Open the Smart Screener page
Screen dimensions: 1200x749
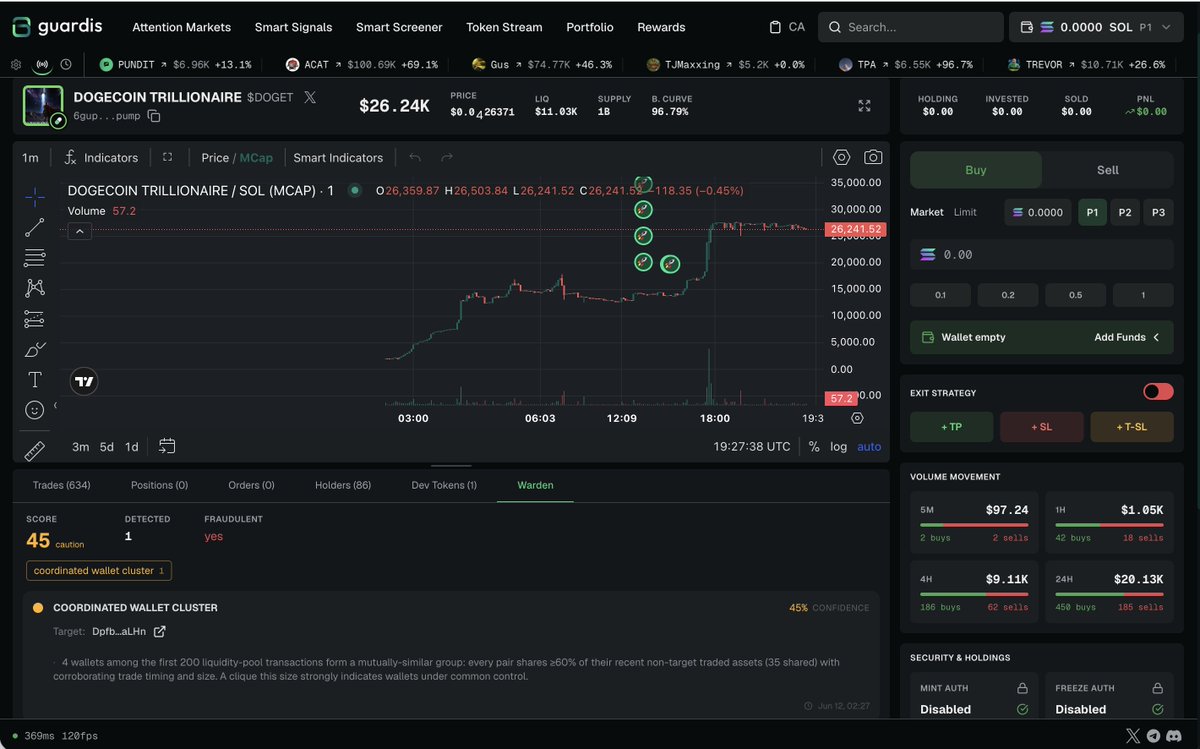pyautogui.click(x=399, y=27)
